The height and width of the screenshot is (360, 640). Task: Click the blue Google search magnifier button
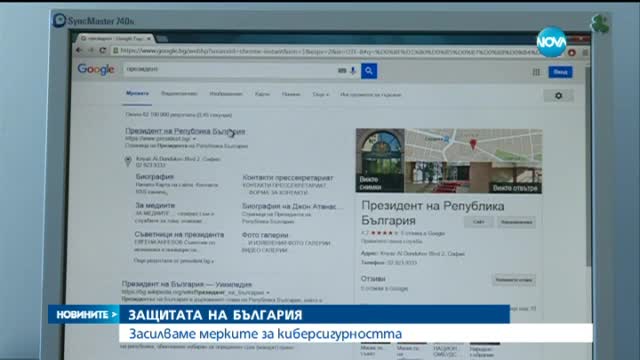(369, 71)
